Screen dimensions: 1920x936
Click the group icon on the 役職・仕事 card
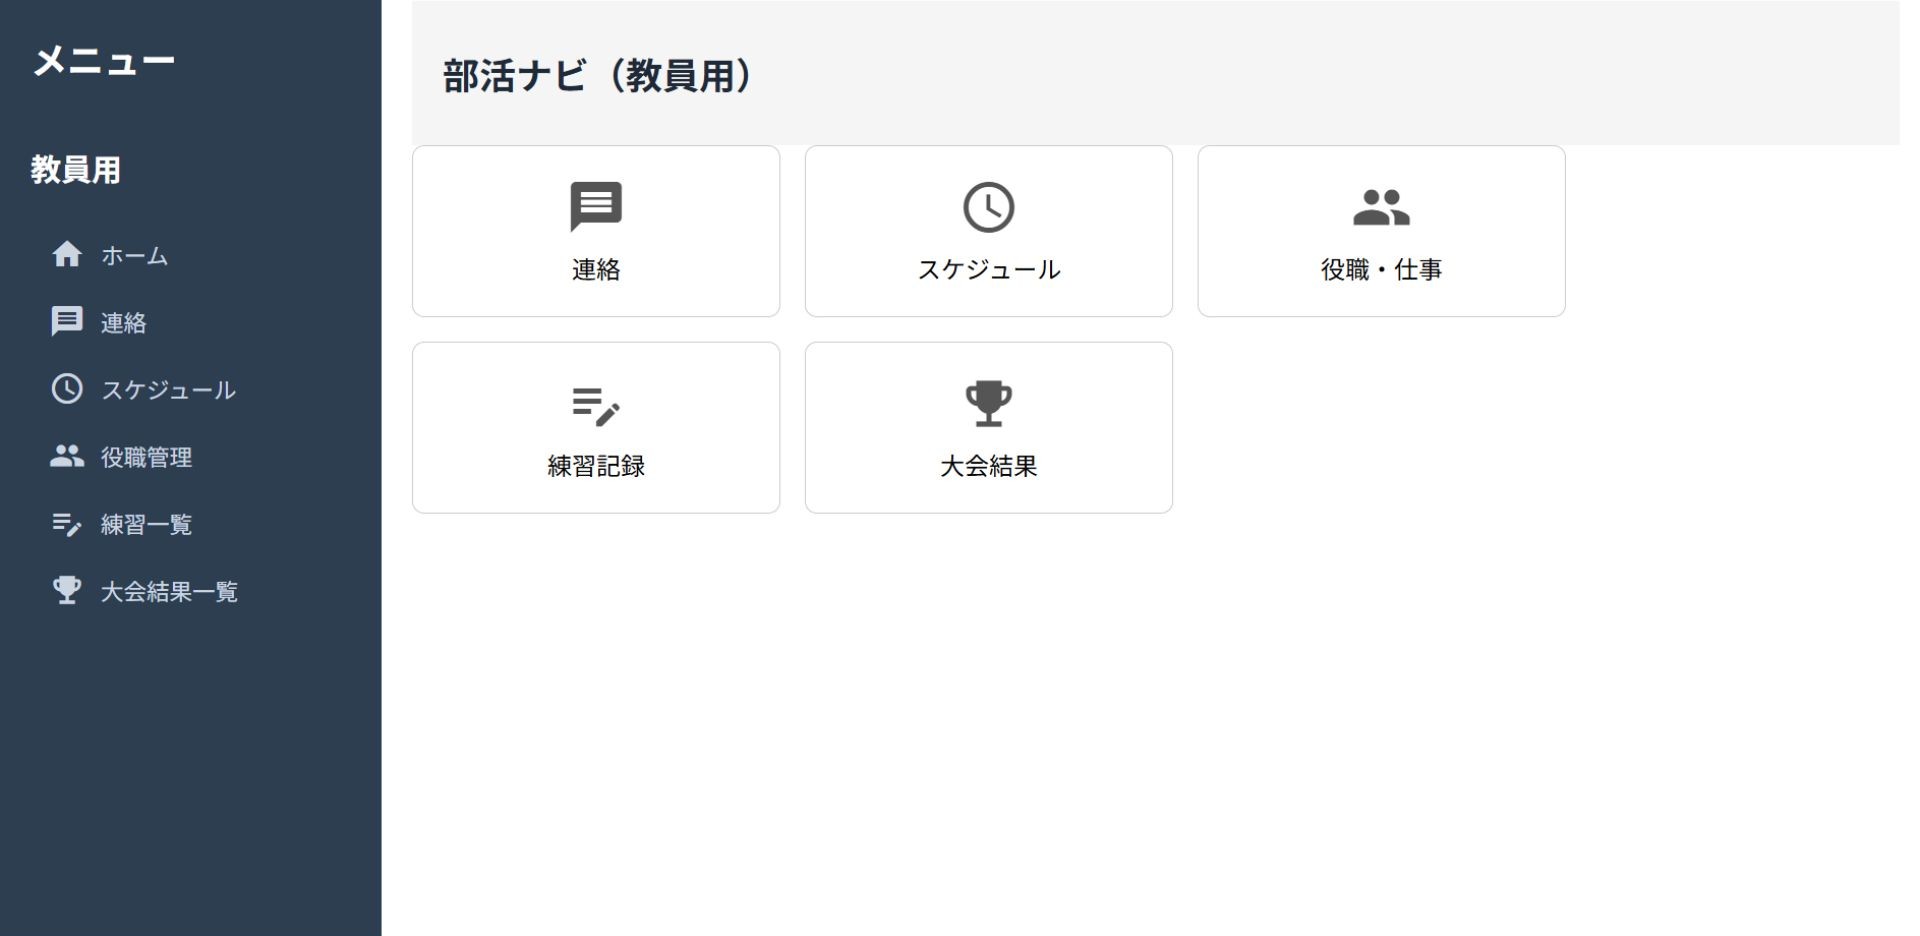[x=1381, y=207]
